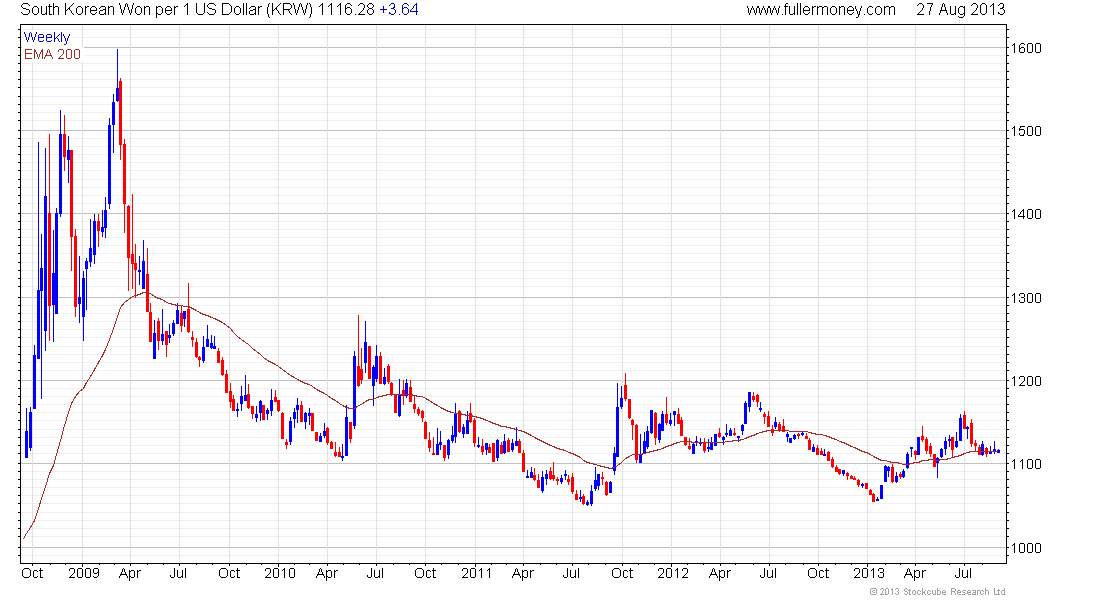Select the 2011 year label on time axis
This screenshot has height=600, width=1100.
pos(476,573)
